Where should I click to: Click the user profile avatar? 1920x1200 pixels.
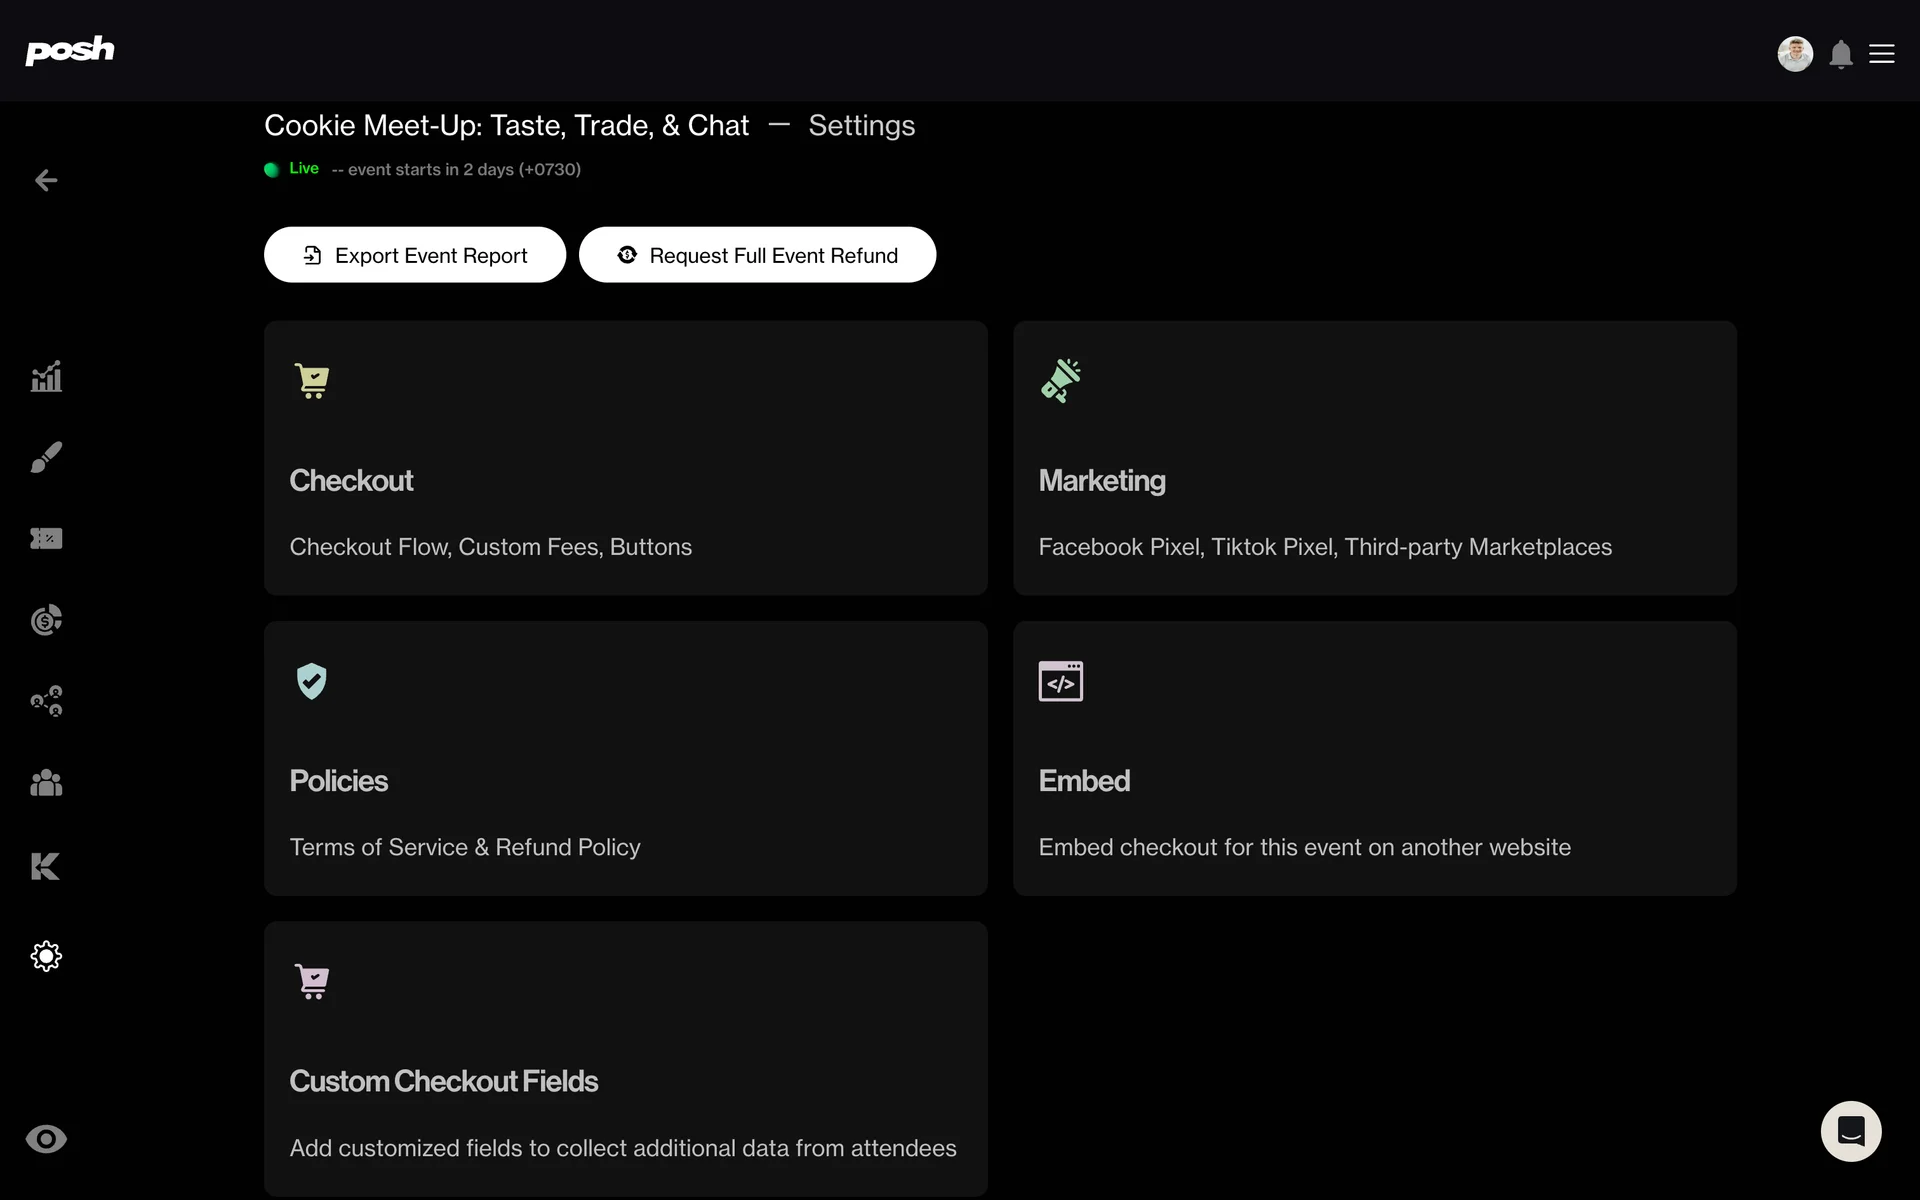tap(1795, 54)
